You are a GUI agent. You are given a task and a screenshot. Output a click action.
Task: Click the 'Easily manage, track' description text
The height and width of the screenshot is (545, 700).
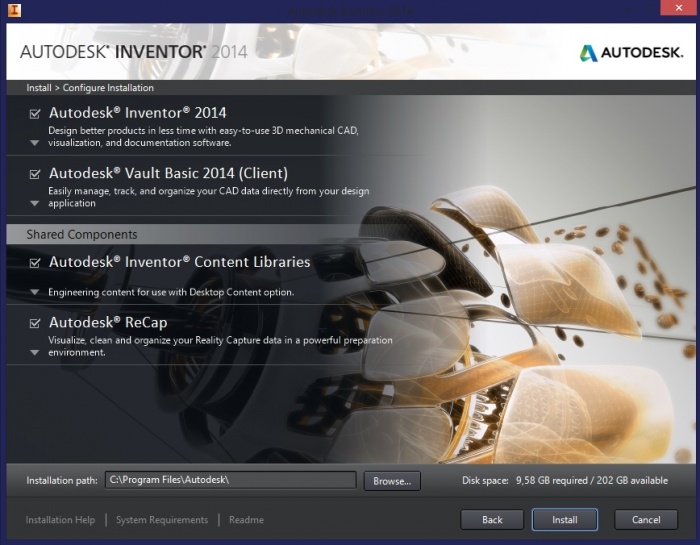tap(208, 197)
